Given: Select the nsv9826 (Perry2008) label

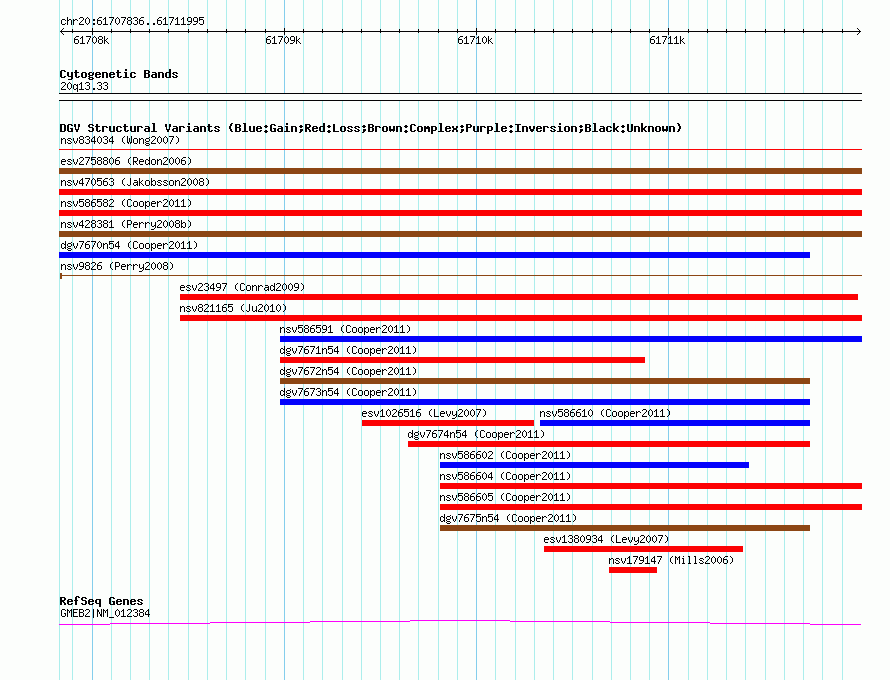Looking at the screenshot, I should pyautogui.click(x=117, y=266).
